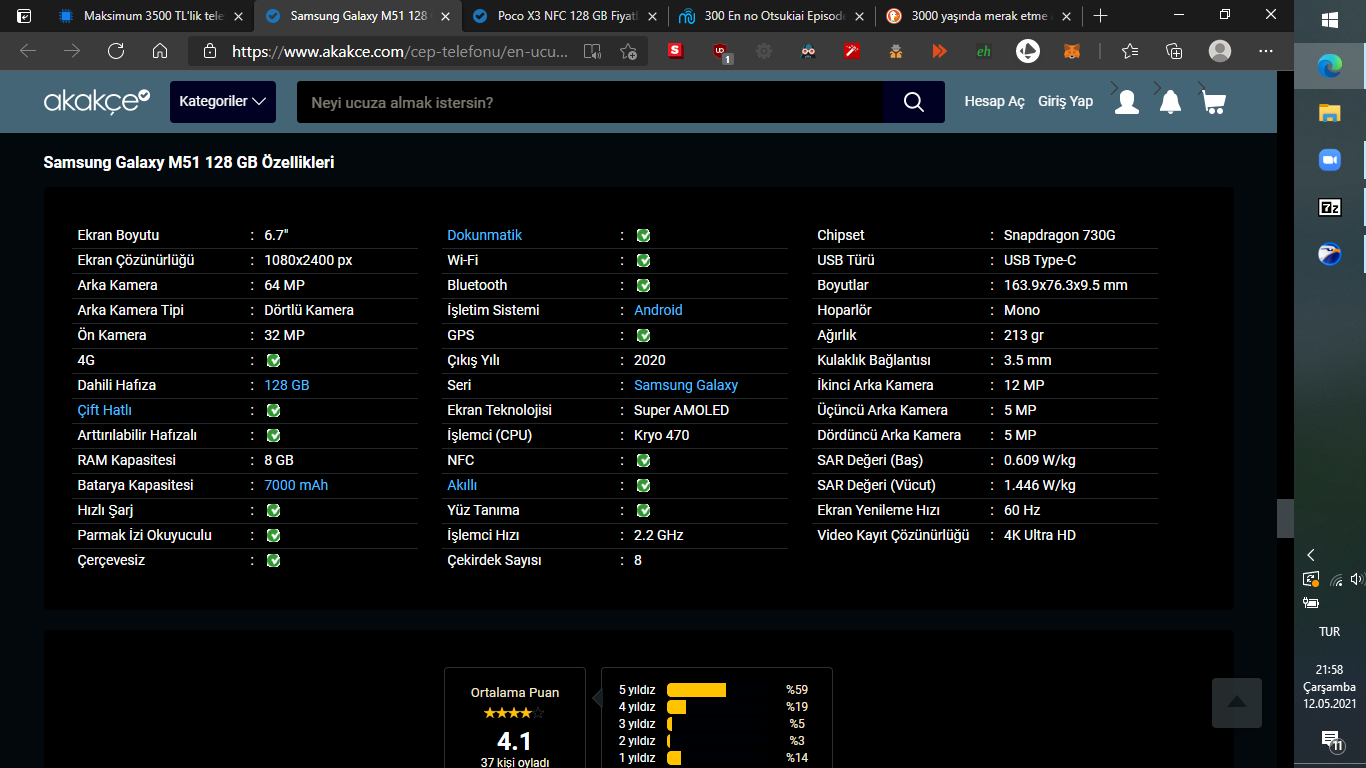Expand the Kategoriler dropdown
The height and width of the screenshot is (768, 1366).
click(223, 102)
